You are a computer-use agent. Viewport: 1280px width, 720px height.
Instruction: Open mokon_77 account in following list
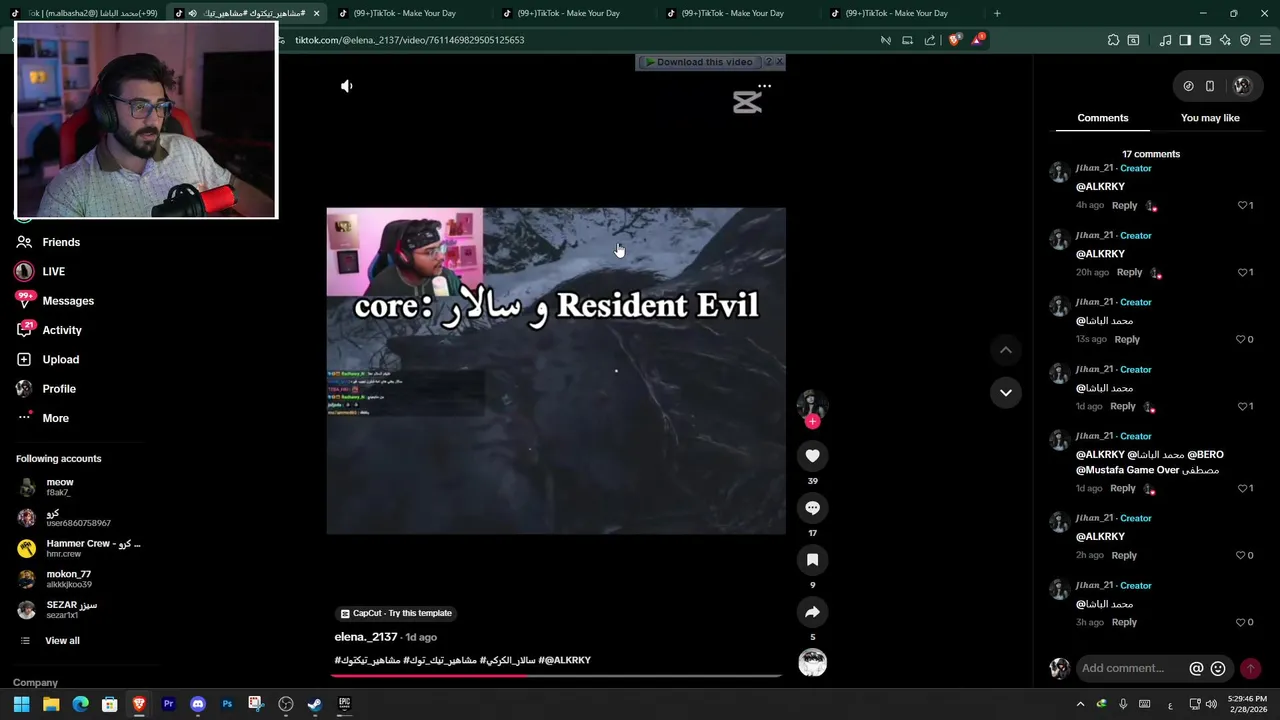[55, 579]
